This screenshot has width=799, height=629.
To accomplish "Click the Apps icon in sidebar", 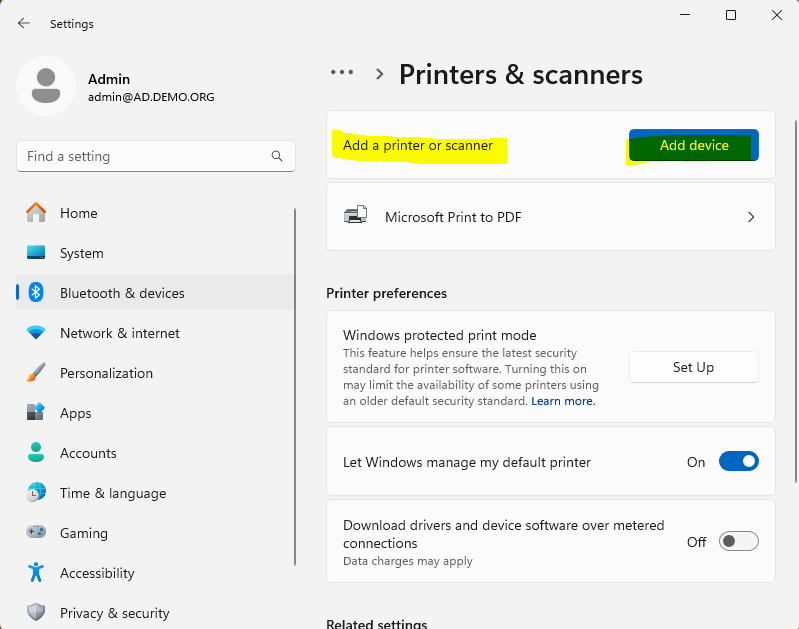I will [x=36, y=412].
